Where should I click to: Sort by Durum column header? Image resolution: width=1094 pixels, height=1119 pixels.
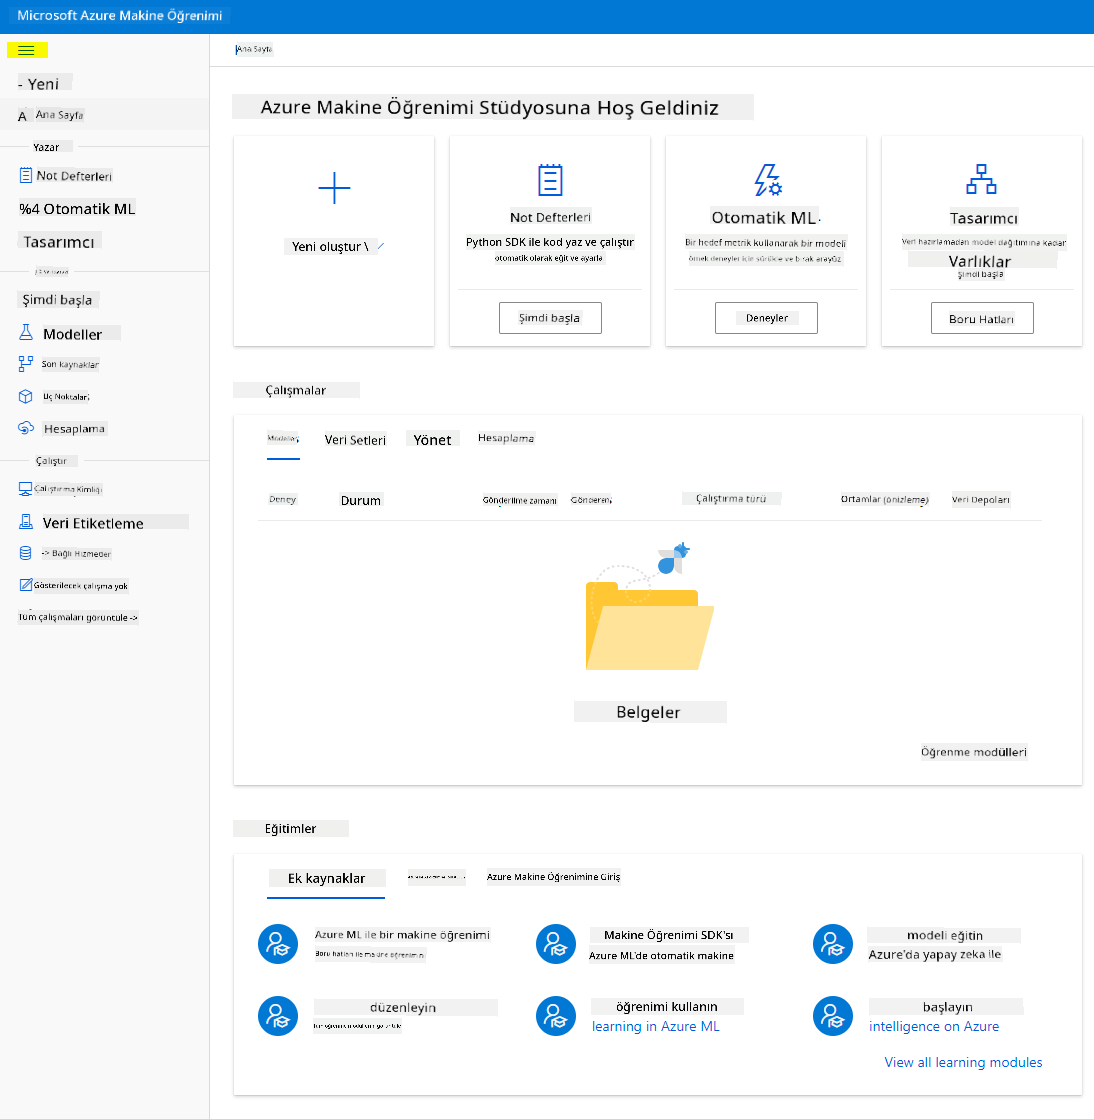[x=361, y=500]
